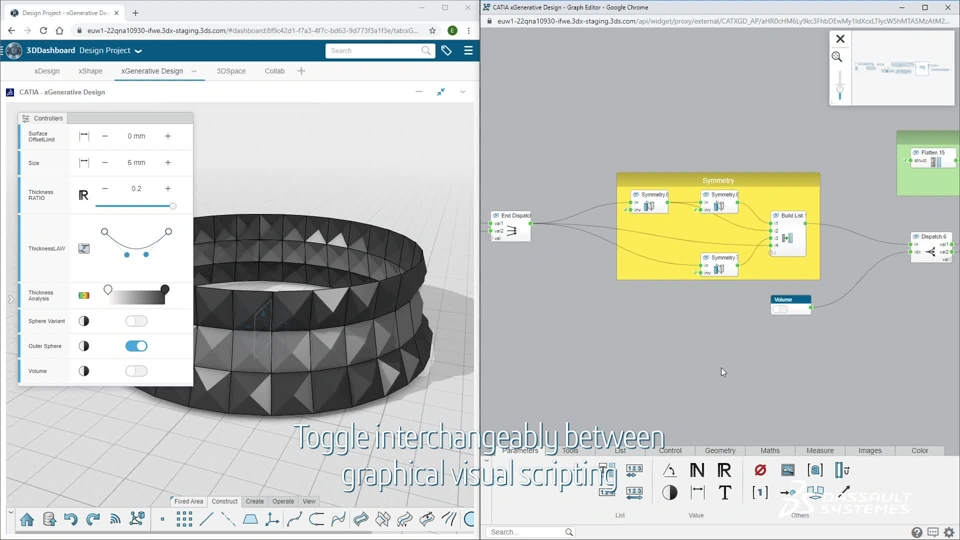Adjust the Thickness RATIO slider handle
Viewport: 960px width, 540px height.
pos(173,206)
